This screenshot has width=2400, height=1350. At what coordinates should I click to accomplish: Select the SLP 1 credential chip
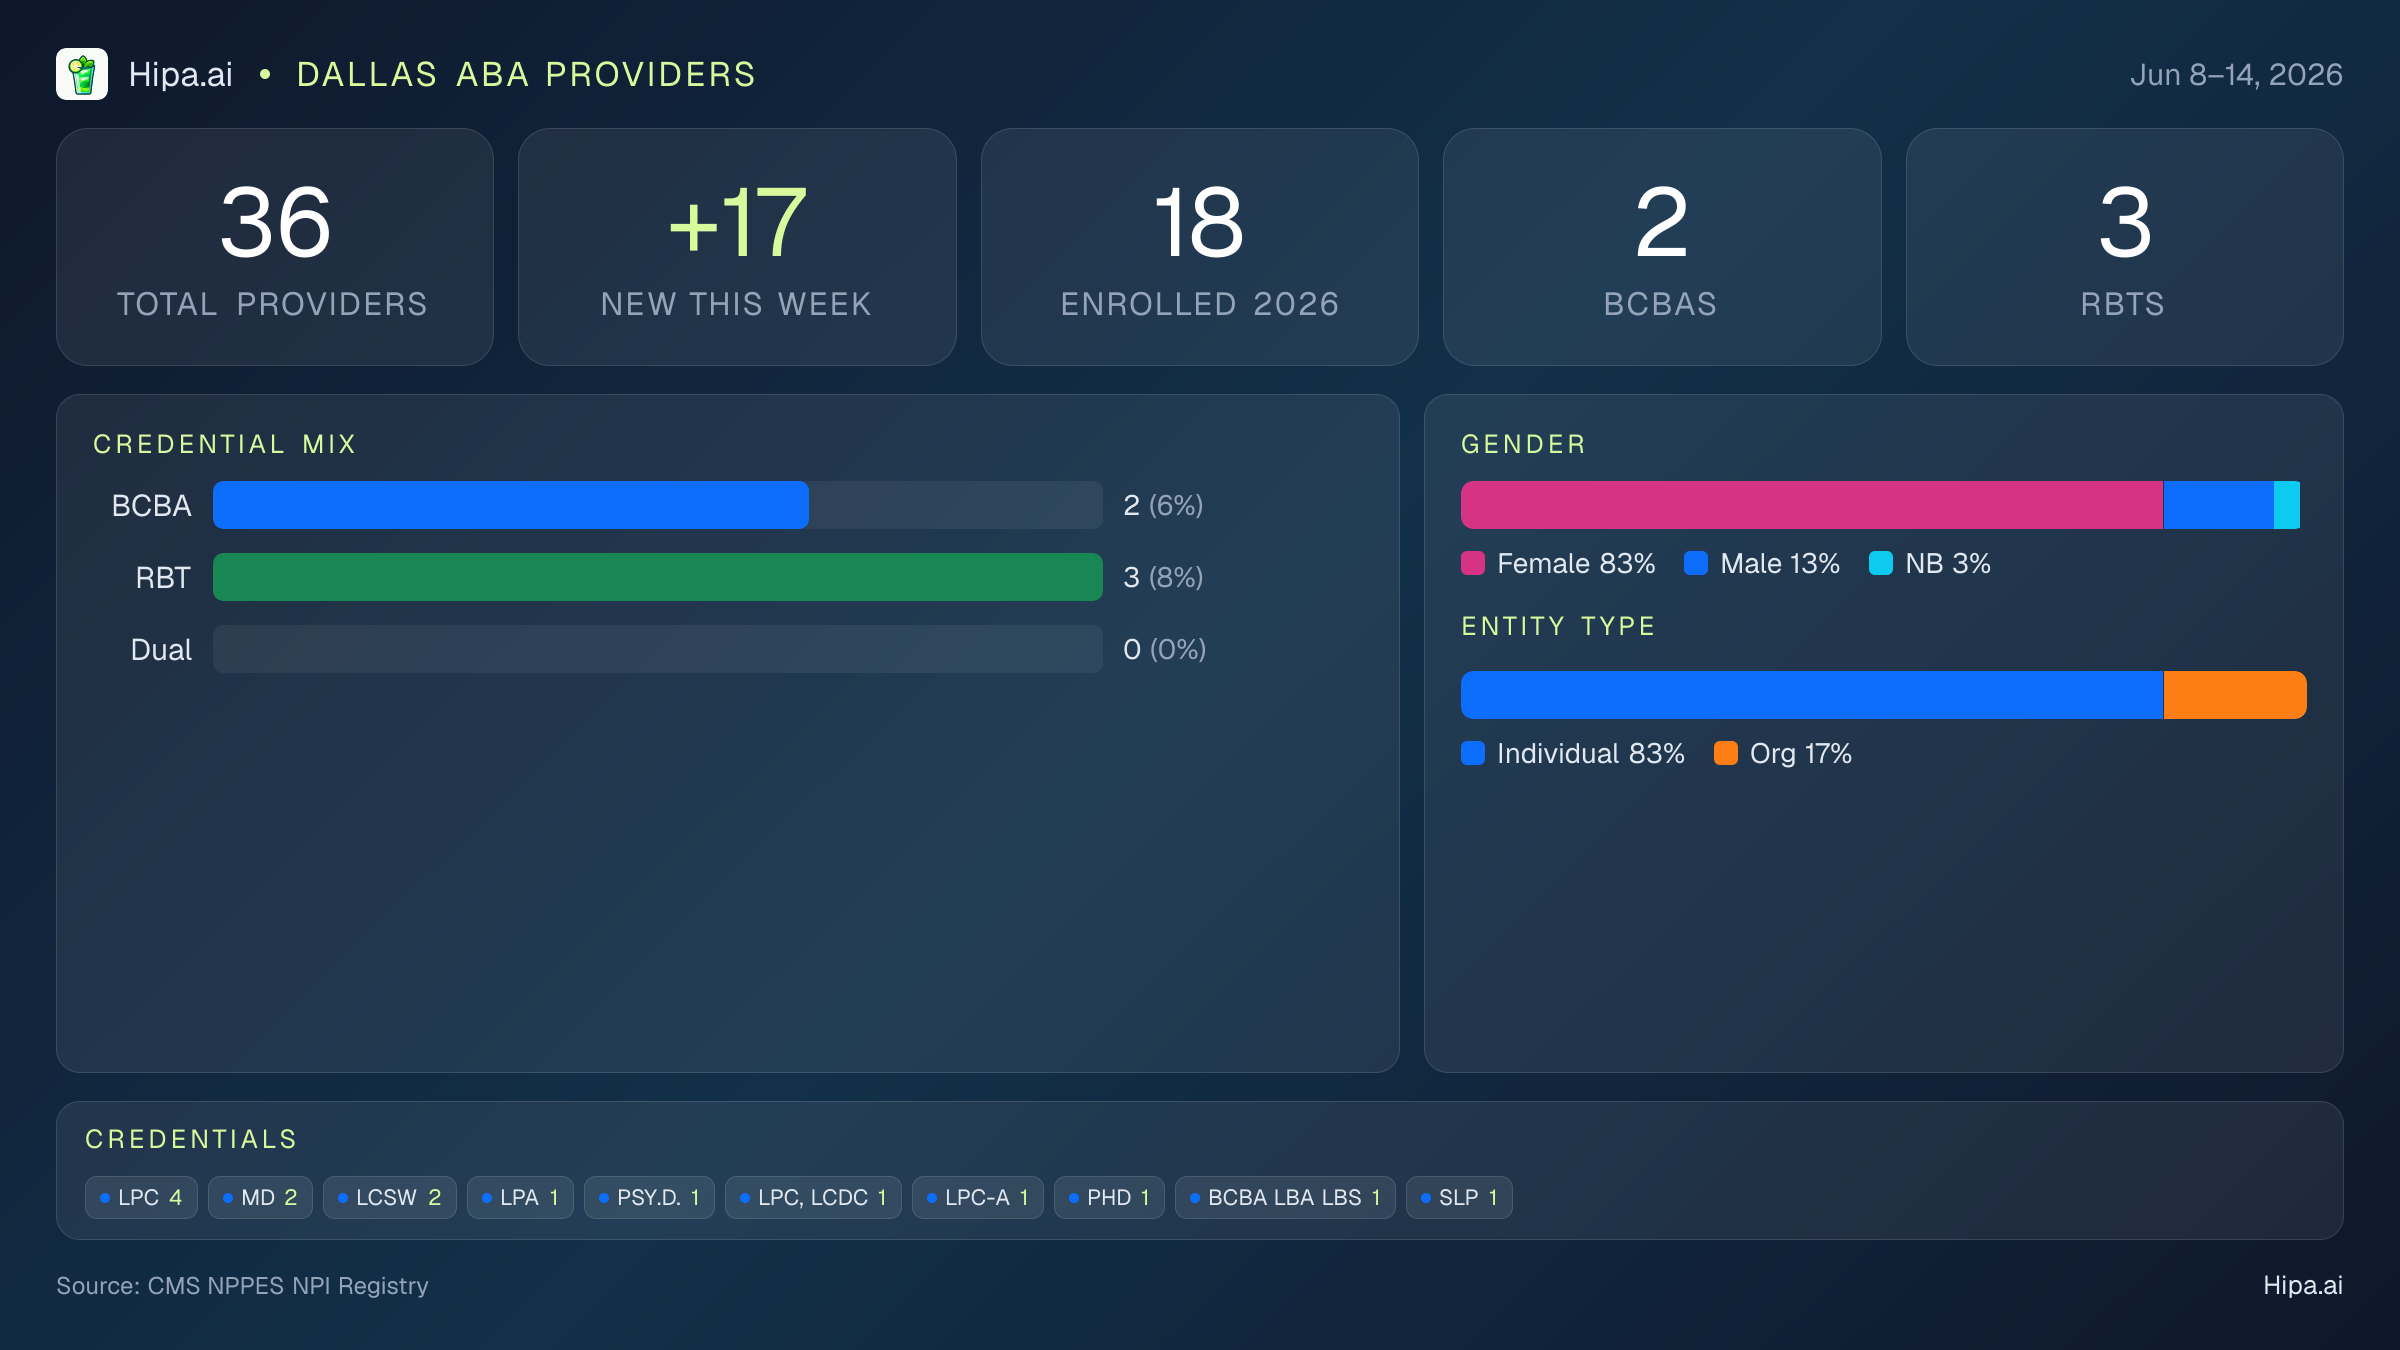tap(1459, 1197)
